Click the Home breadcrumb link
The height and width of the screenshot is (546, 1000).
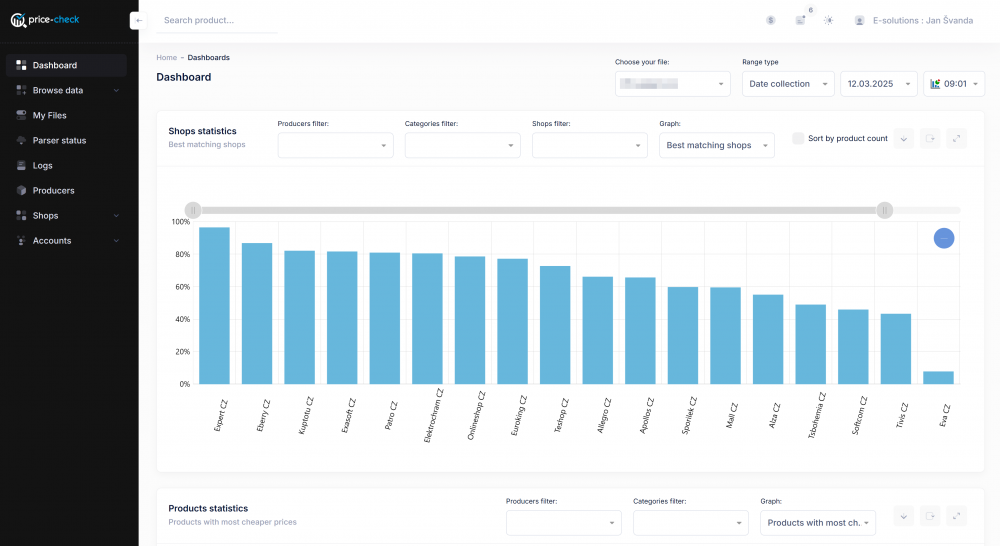[x=166, y=58]
